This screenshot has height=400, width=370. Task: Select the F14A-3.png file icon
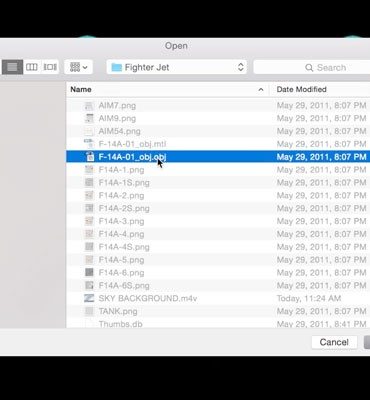pos(89,221)
